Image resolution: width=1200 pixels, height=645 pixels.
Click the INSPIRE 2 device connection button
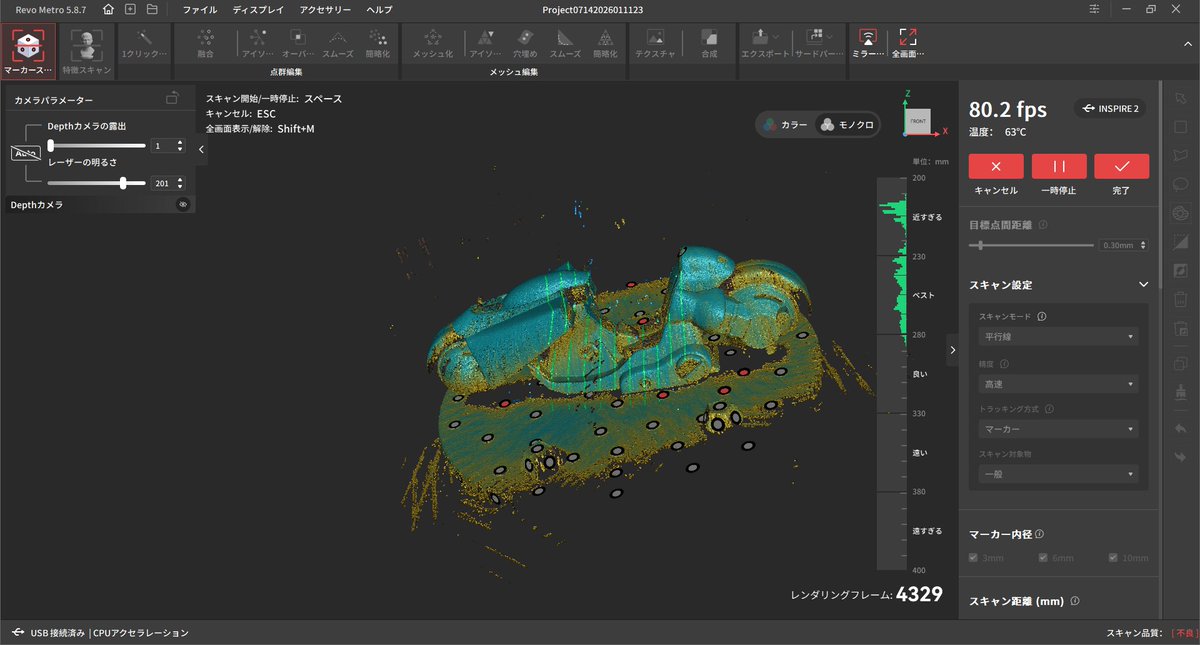click(1110, 108)
